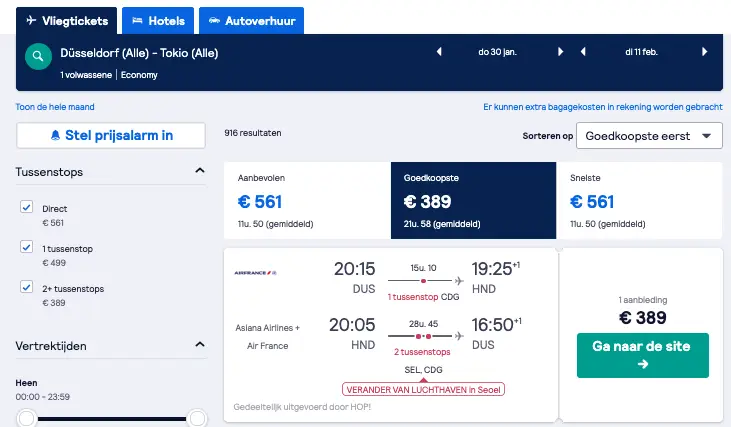Collapse the Tussenstops filter section
This screenshot has height=427, width=731.
[200, 171]
